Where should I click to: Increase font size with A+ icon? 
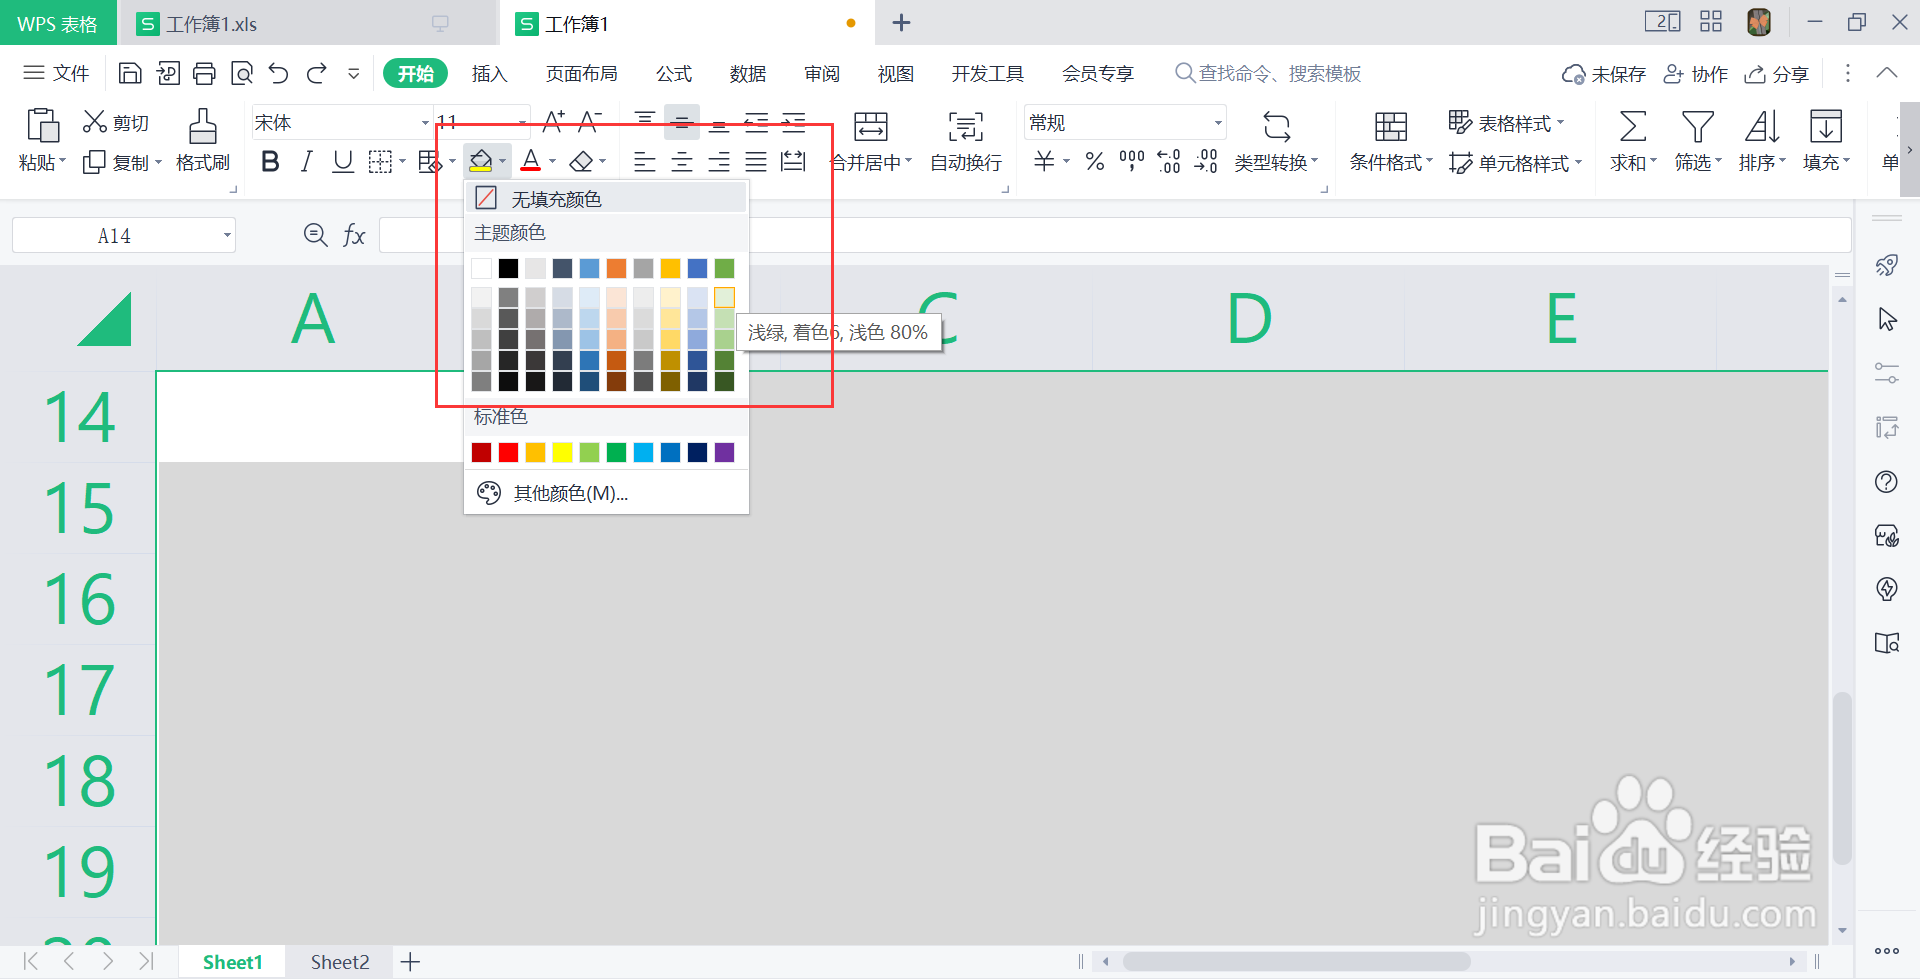[553, 122]
